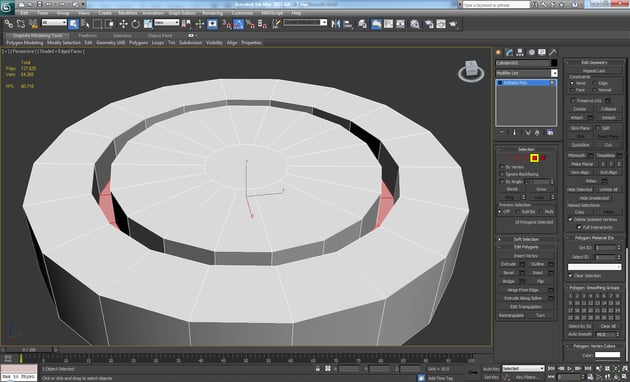Select the Polygon sub-object level icon
This screenshot has width=630, height=382.
(534, 158)
